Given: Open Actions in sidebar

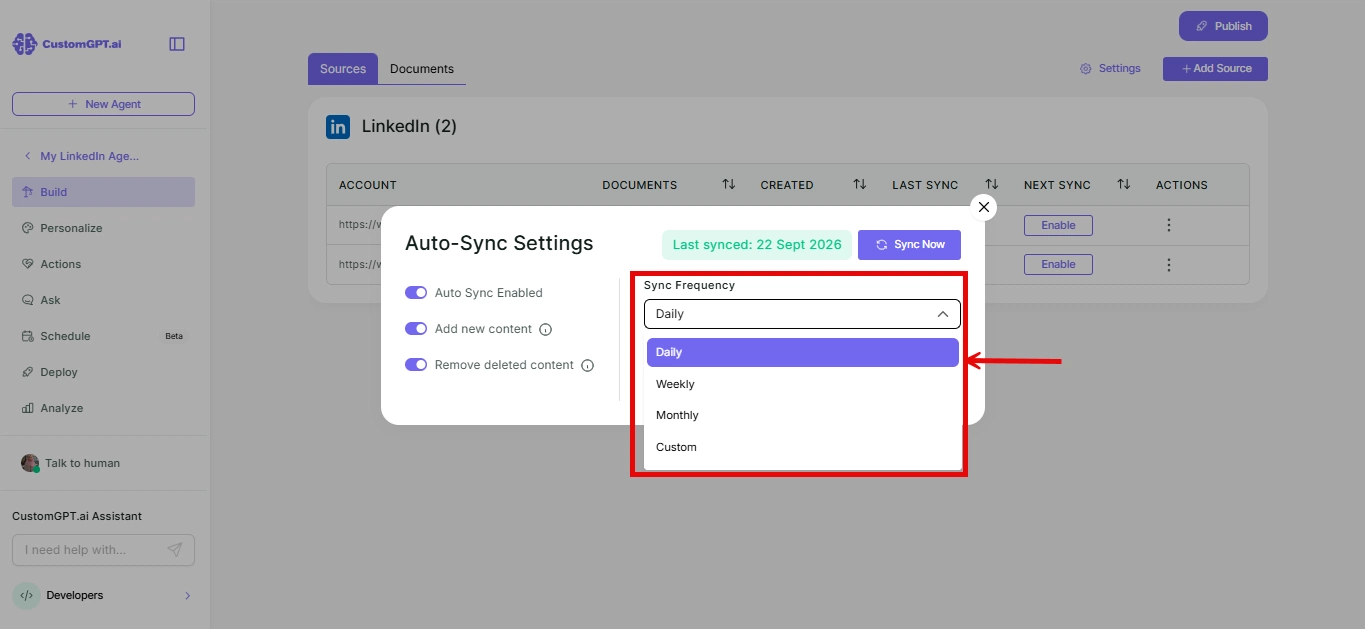Looking at the screenshot, I should (103, 264).
